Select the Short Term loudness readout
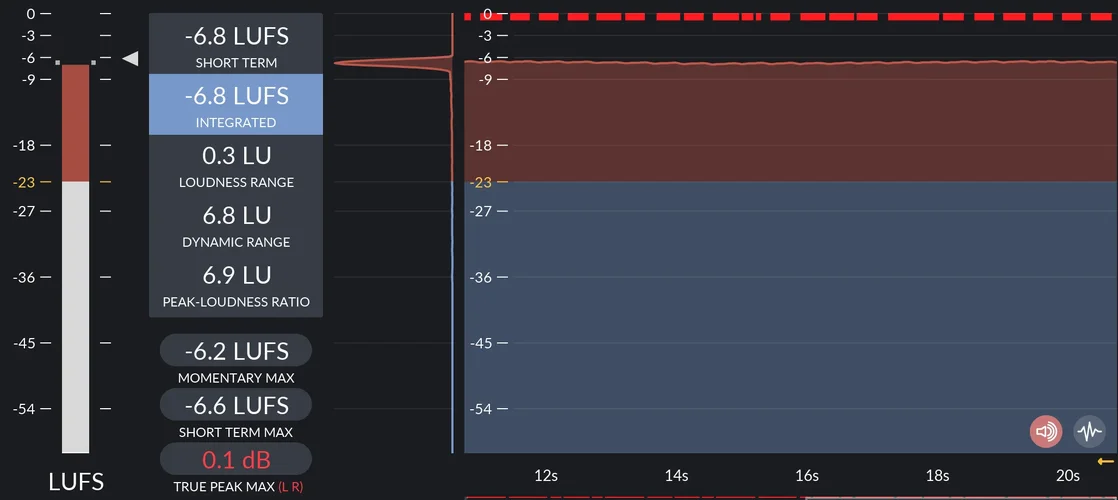The height and width of the screenshot is (500, 1118). [x=236, y=45]
